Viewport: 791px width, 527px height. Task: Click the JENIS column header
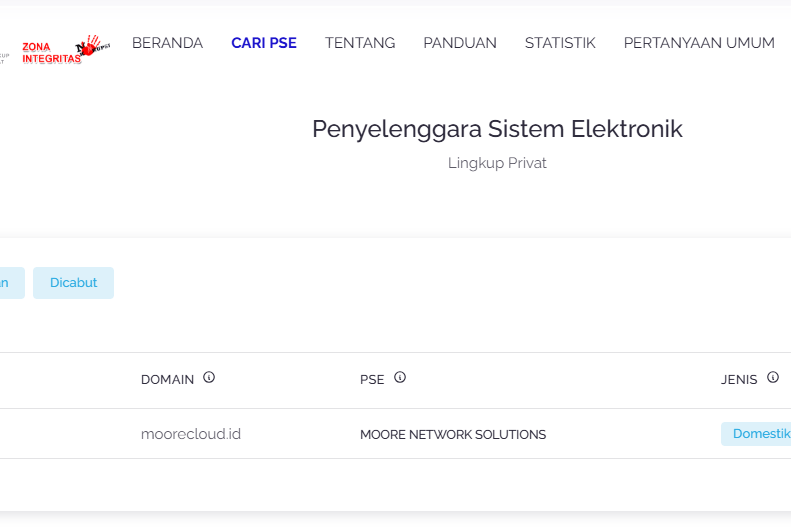[x=739, y=380]
